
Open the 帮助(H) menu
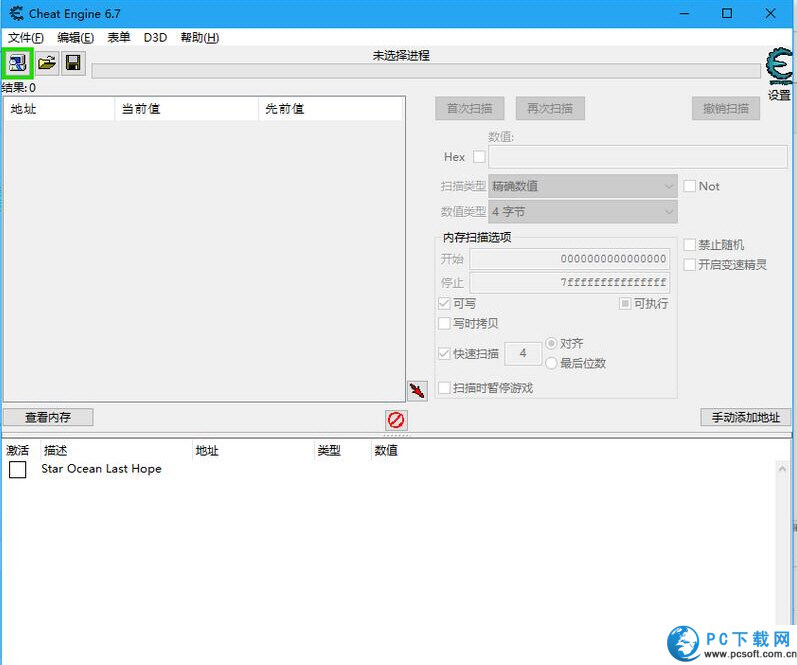[x=200, y=38]
